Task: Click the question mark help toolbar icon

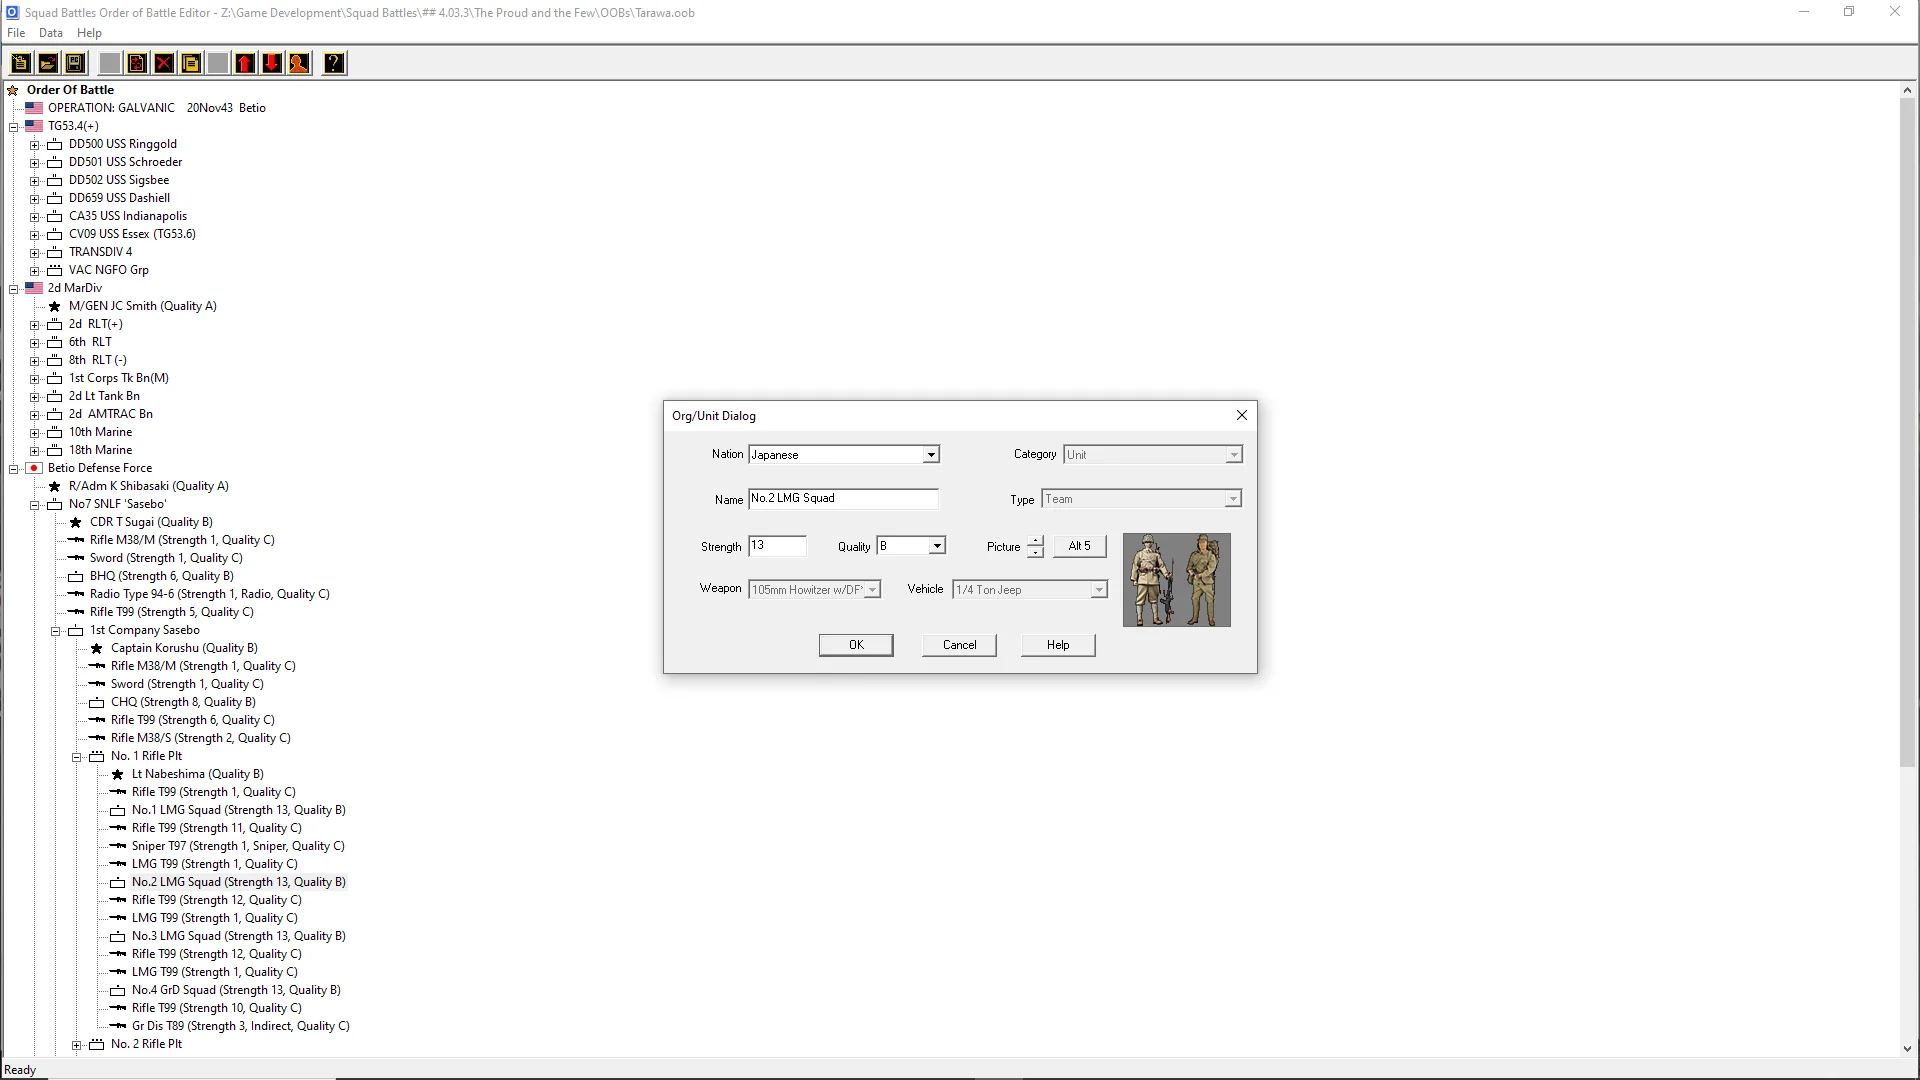Action: [x=334, y=63]
